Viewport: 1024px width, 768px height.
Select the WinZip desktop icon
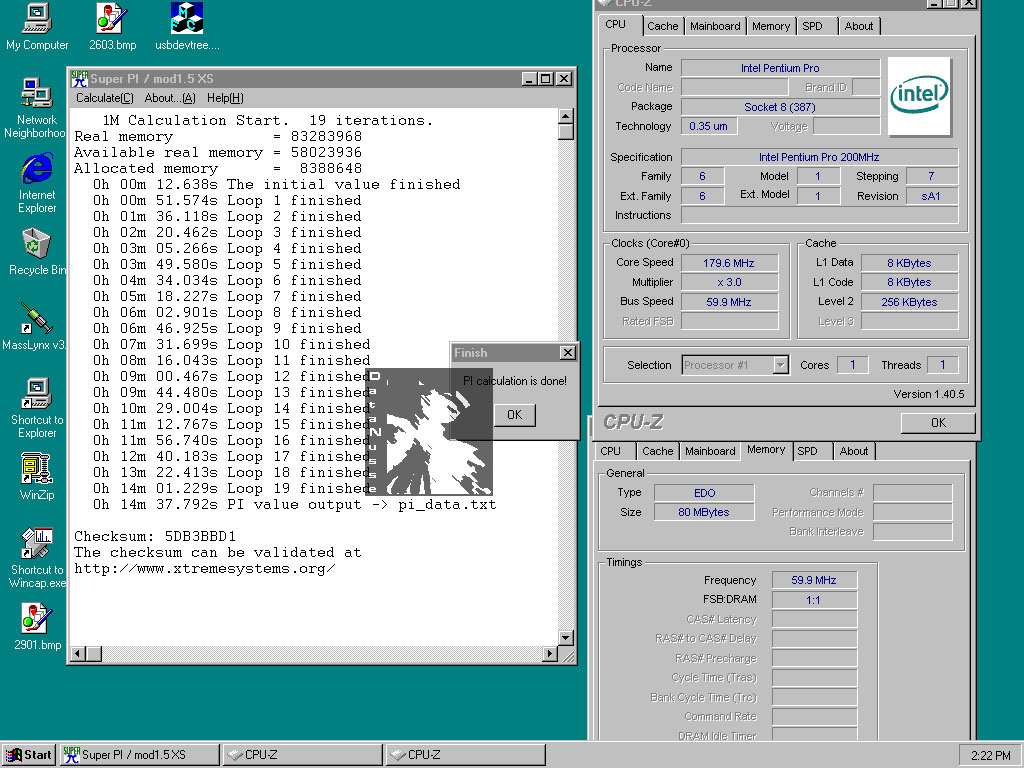click(x=37, y=477)
